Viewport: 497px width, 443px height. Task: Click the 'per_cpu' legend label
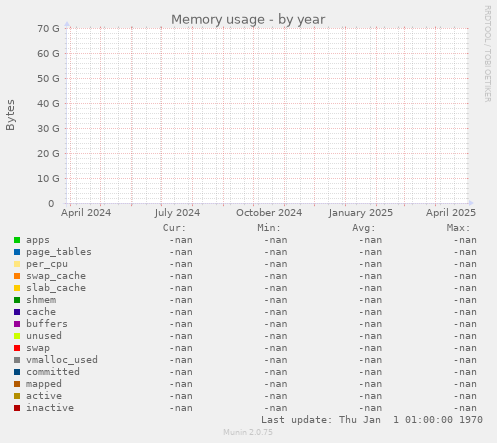(47, 264)
